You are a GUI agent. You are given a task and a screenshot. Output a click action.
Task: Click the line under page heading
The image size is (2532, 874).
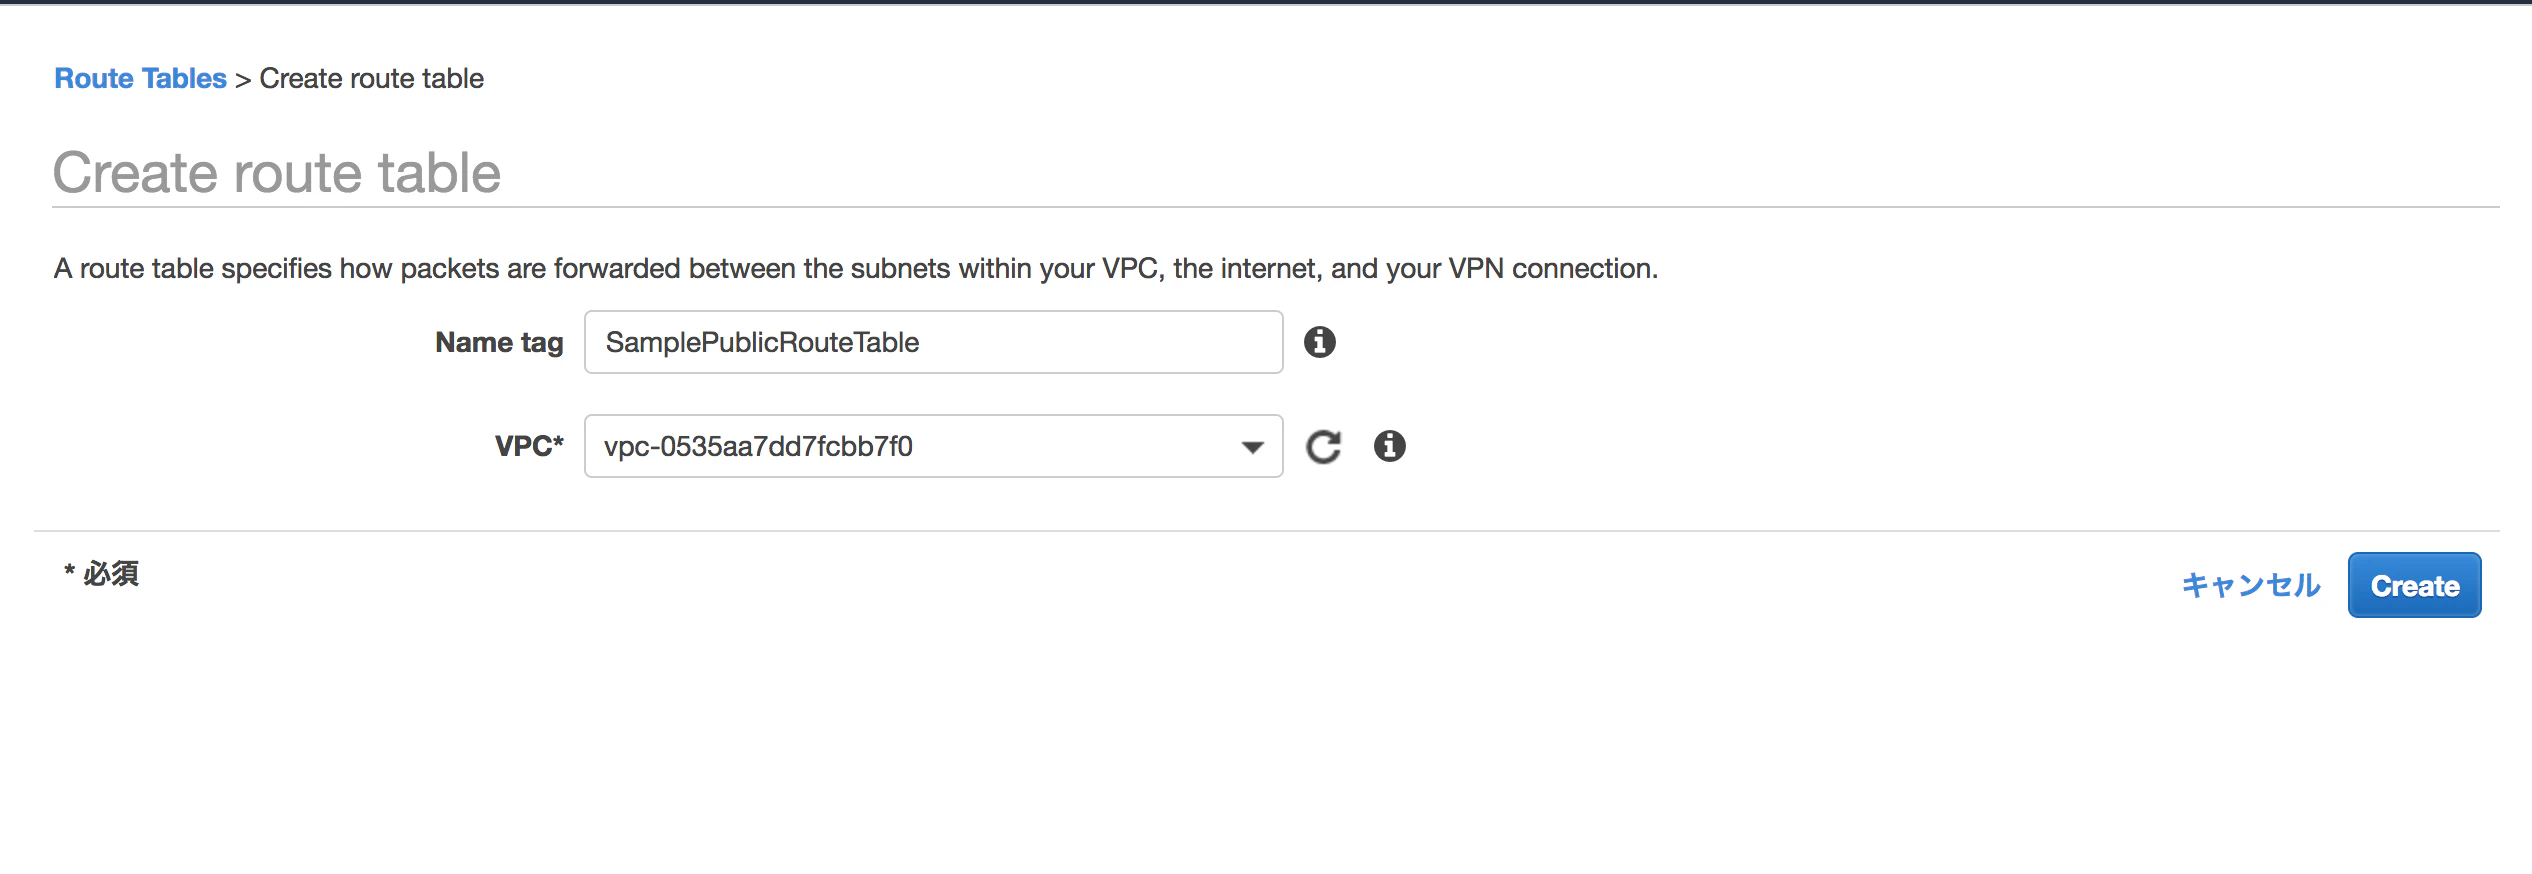[1275, 207]
